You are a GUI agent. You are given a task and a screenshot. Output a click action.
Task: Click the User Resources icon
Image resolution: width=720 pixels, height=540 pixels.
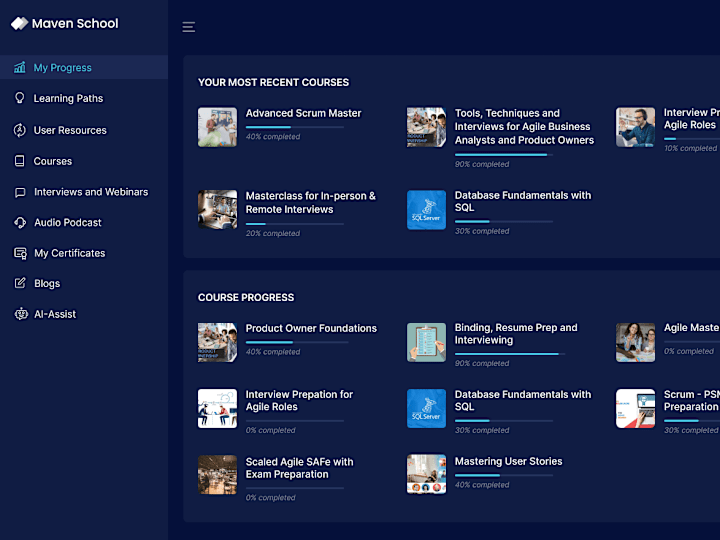(20, 130)
